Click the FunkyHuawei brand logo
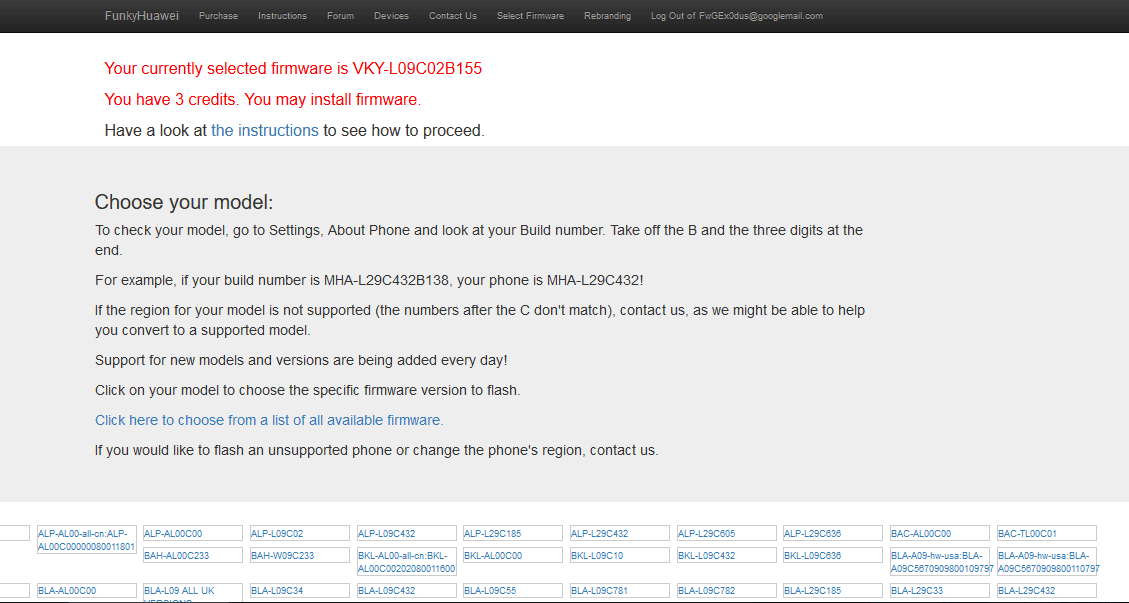The image size is (1129, 603). tap(141, 15)
